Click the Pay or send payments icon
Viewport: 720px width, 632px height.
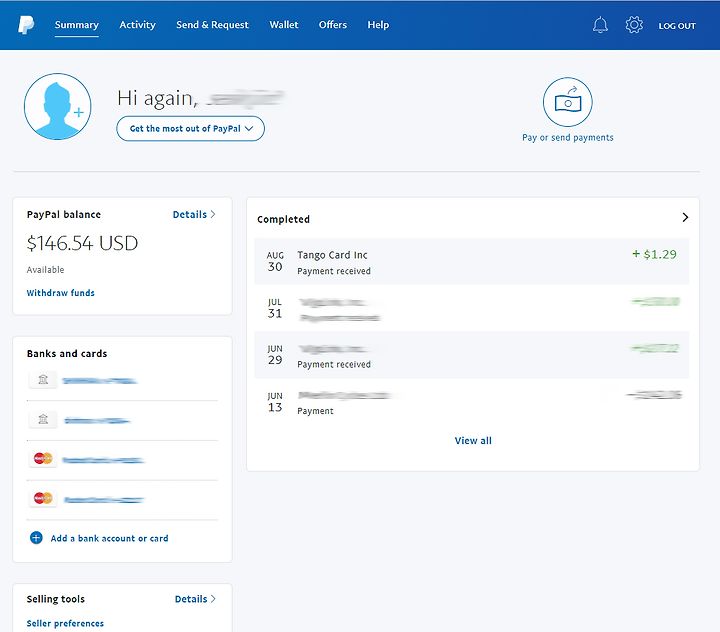pyautogui.click(x=568, y=102)
